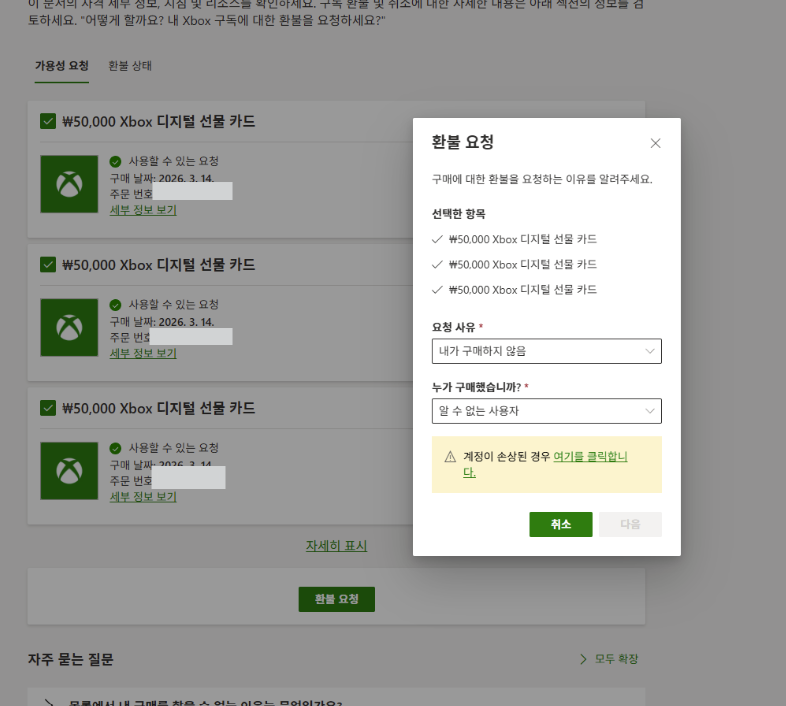The width and height of the screenshot is (786, 706).
Task: Click the 선택한 항목 label
Action: point(459,214)
